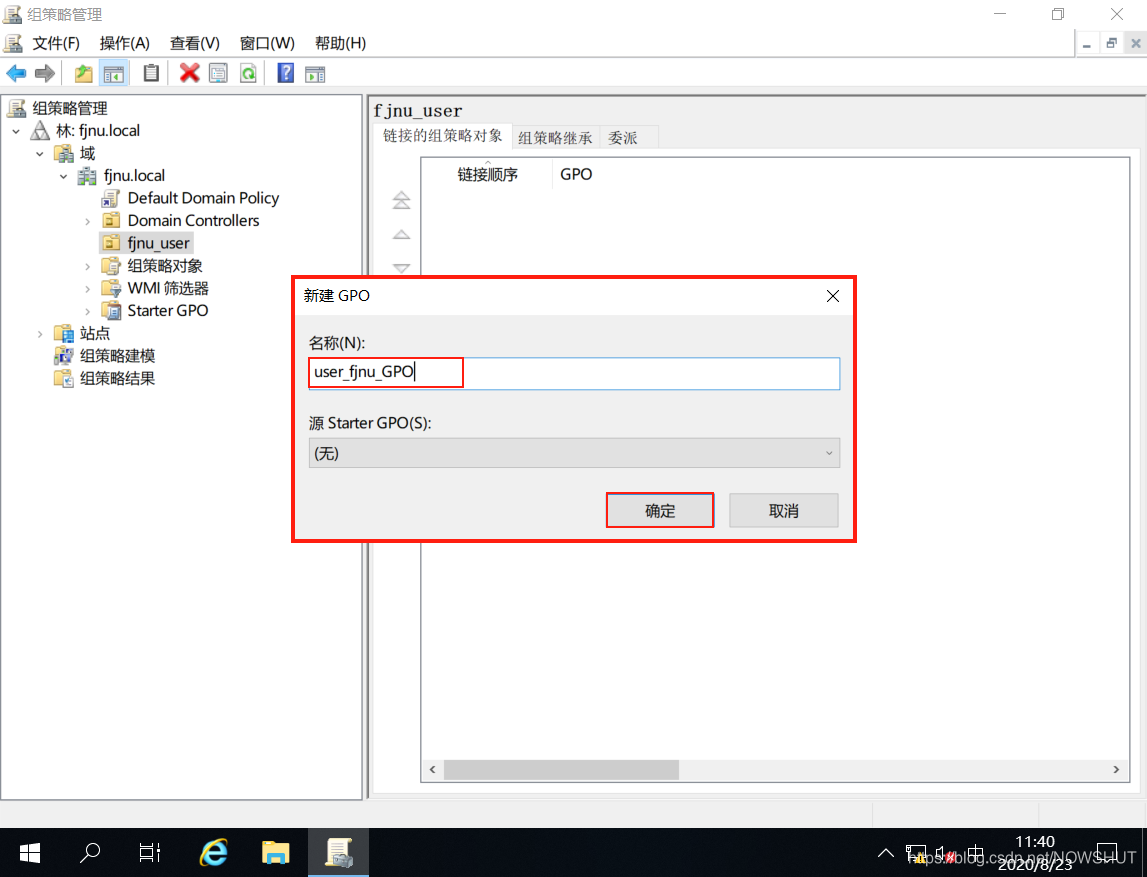This screenshot has height=877, width=1147.
Task: Click the green Refresh toolbar icon
Action: point(249,73)
